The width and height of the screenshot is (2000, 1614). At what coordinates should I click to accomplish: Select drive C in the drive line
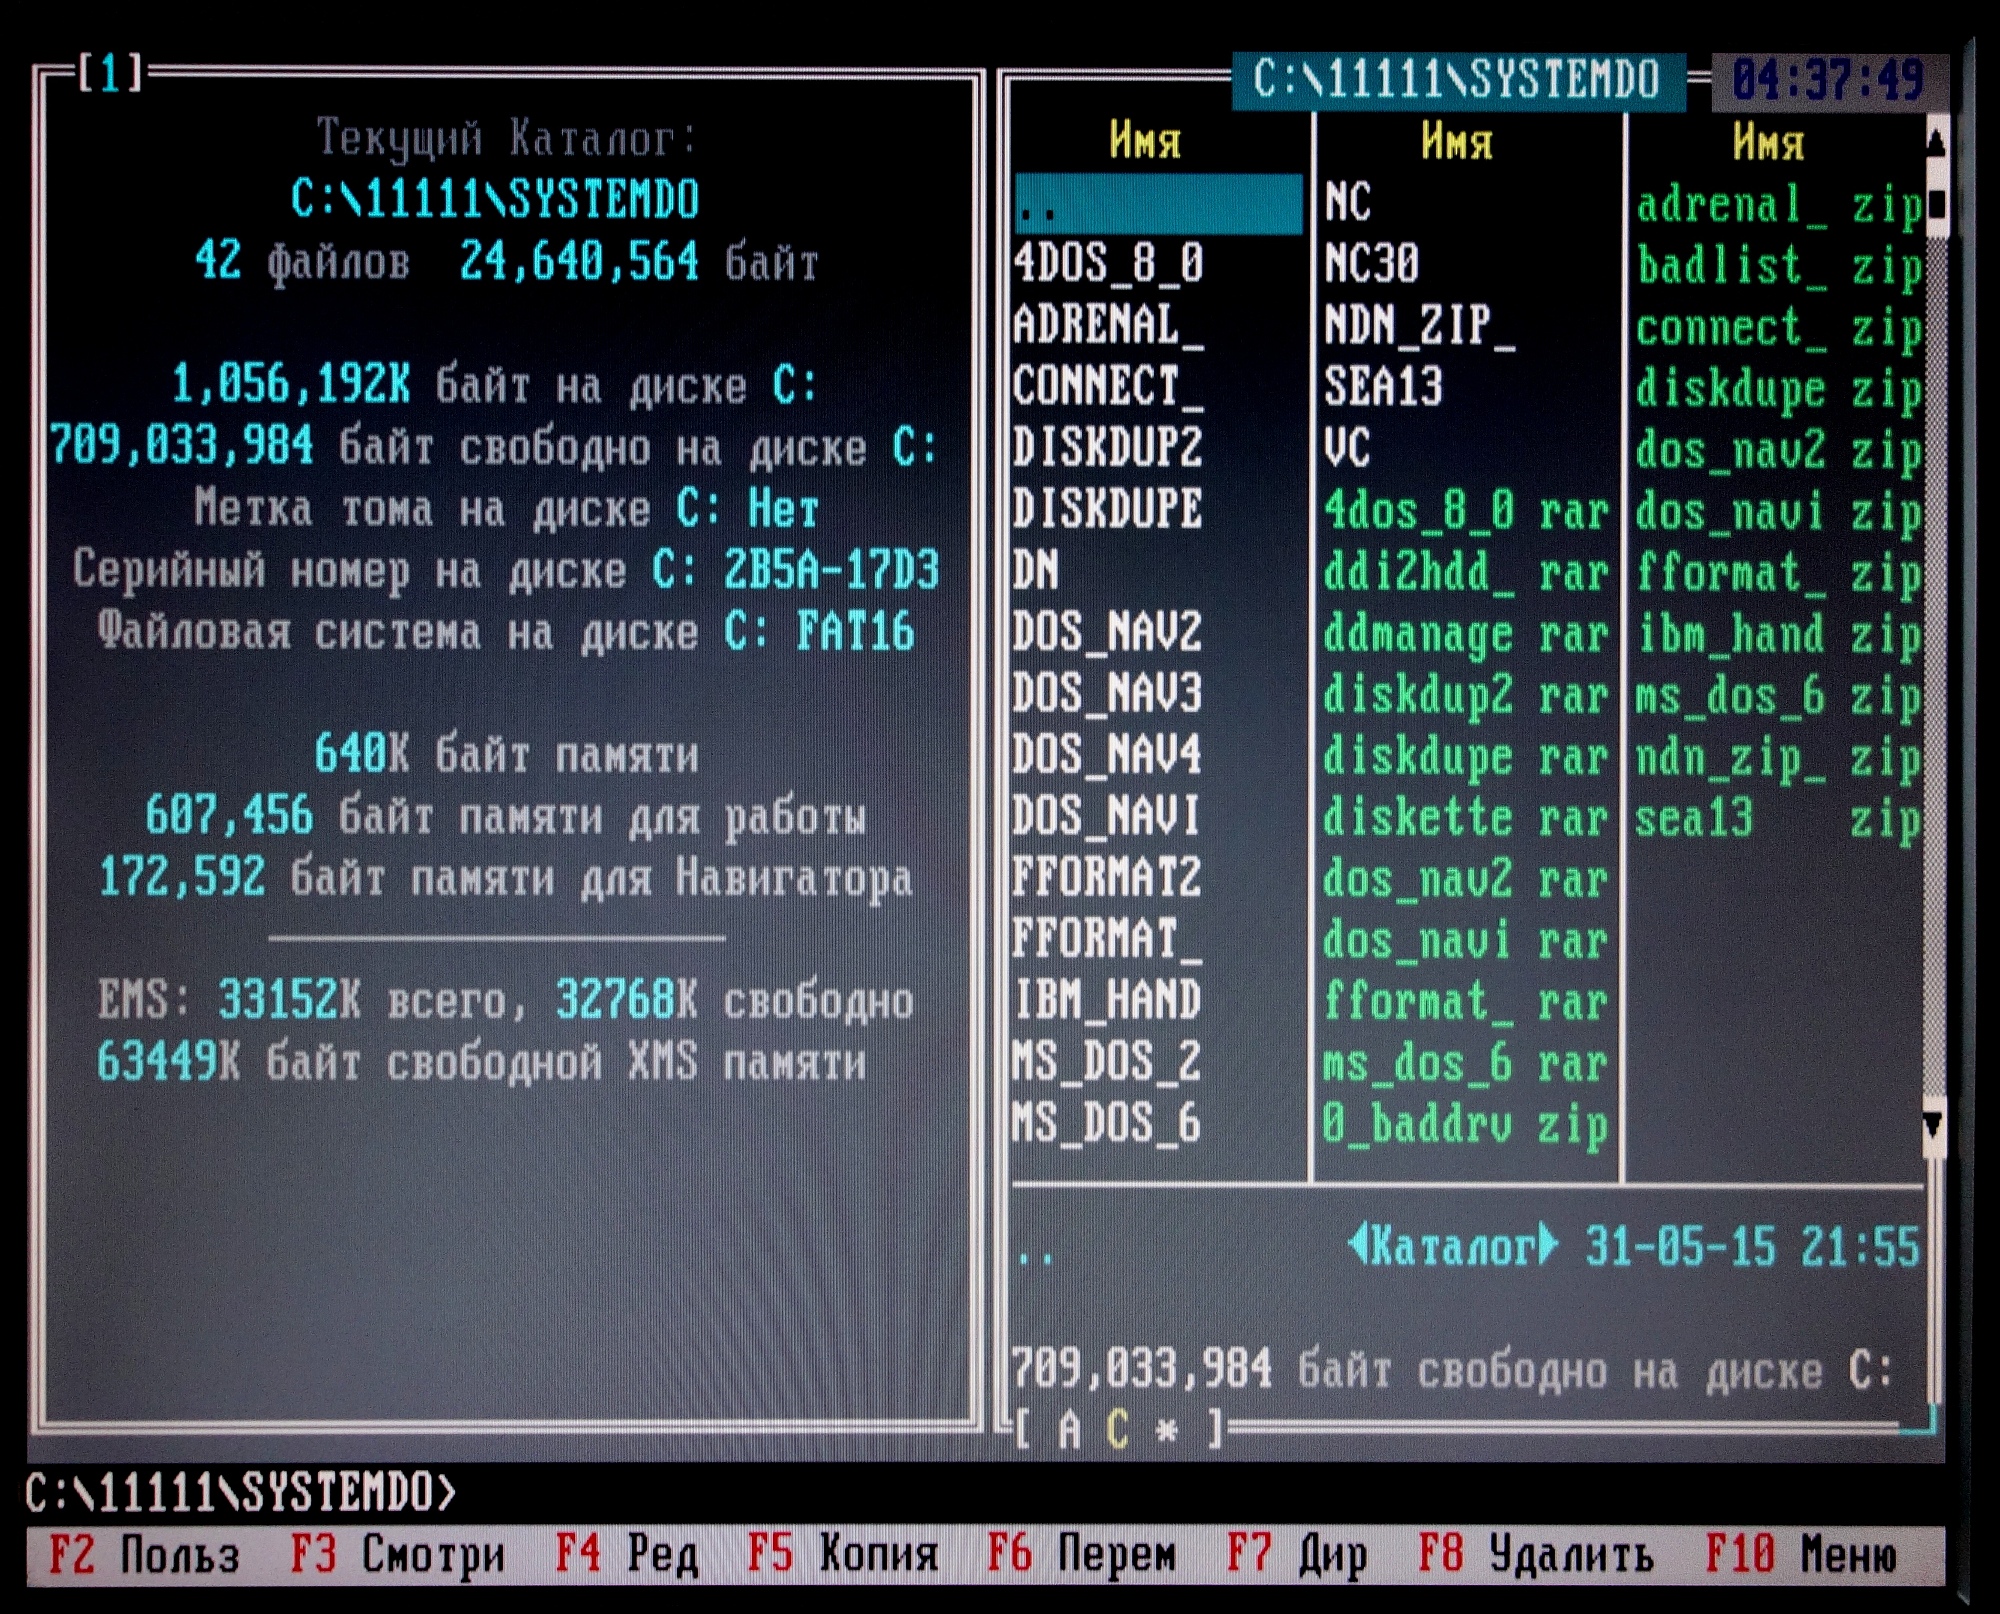(1118, 1430)
